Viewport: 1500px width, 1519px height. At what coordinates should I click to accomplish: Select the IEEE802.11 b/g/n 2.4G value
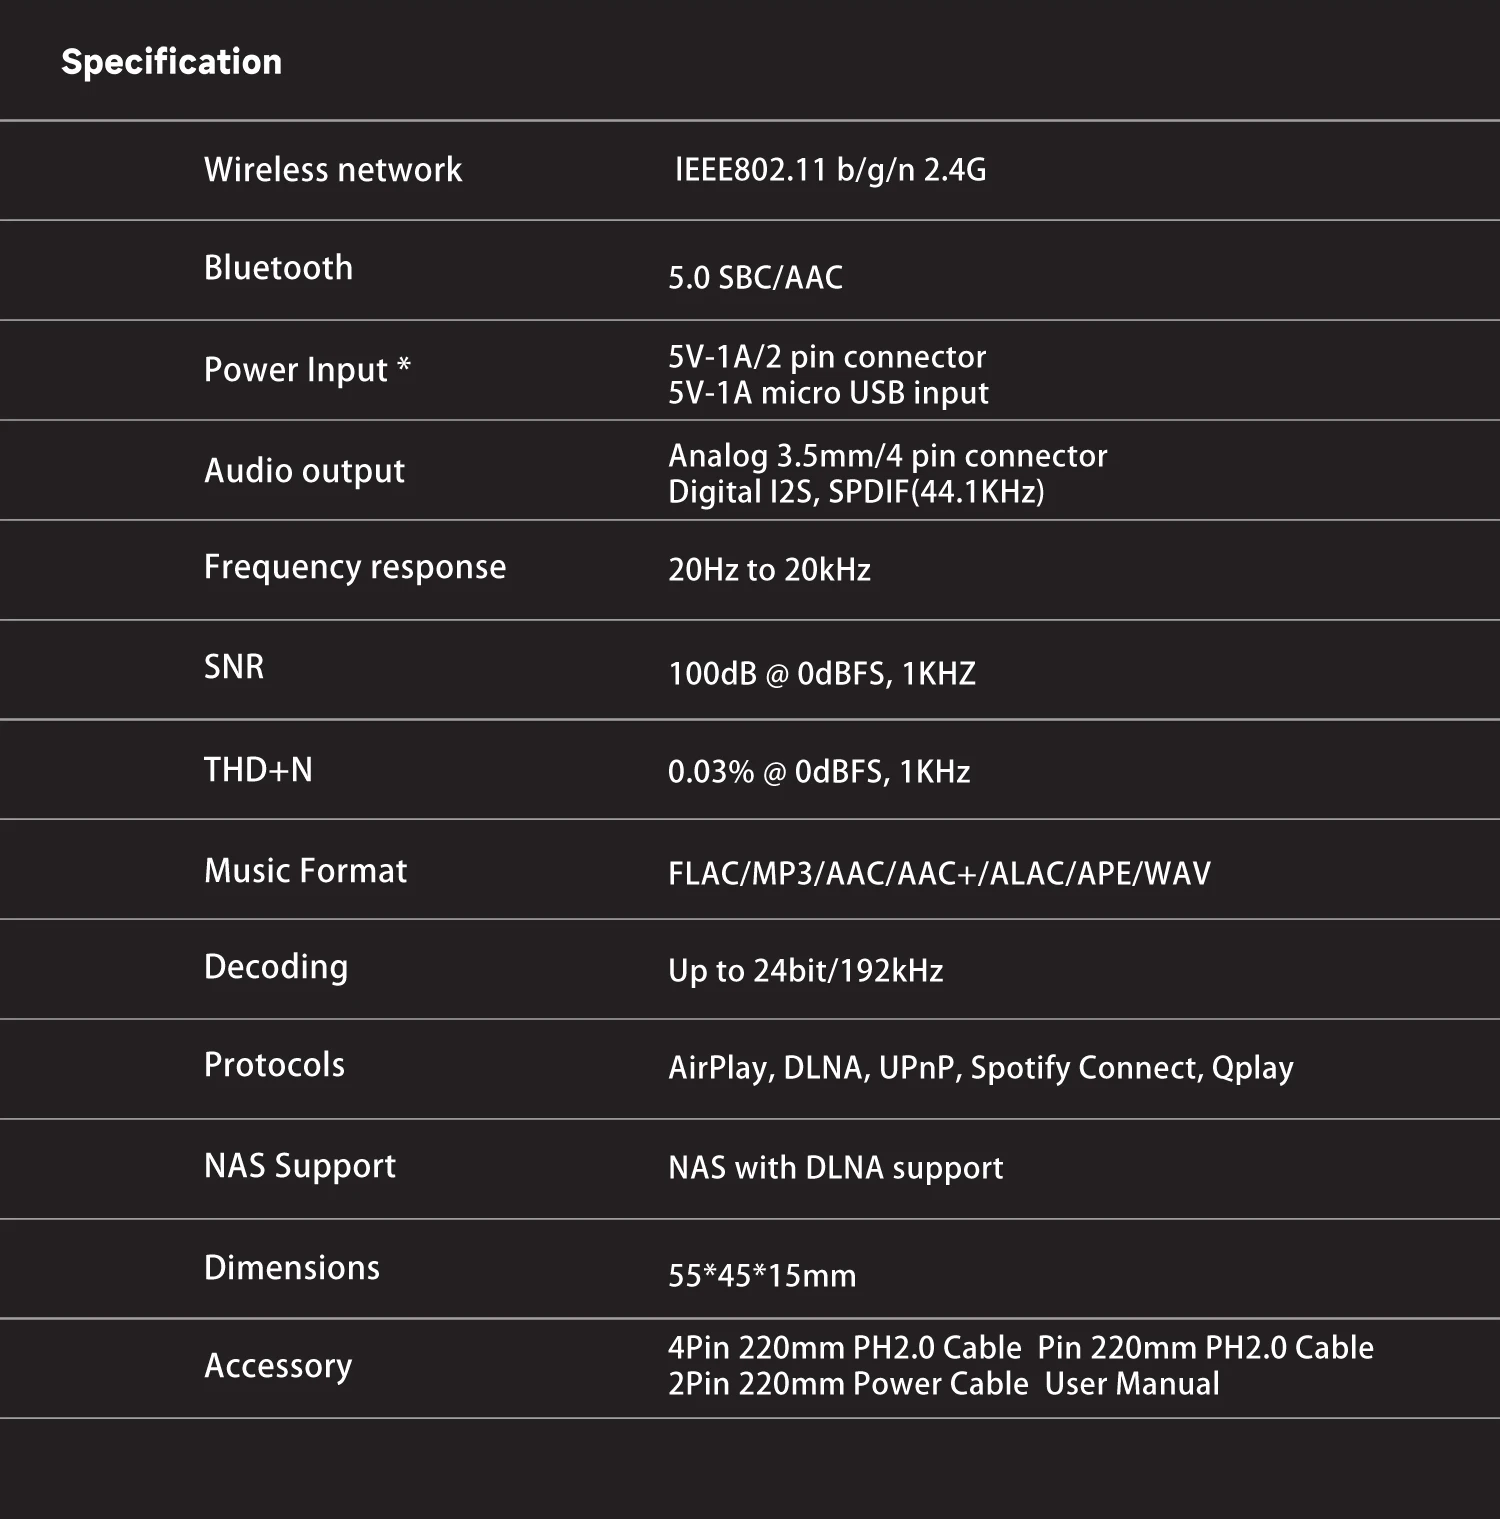pos(830,170)
